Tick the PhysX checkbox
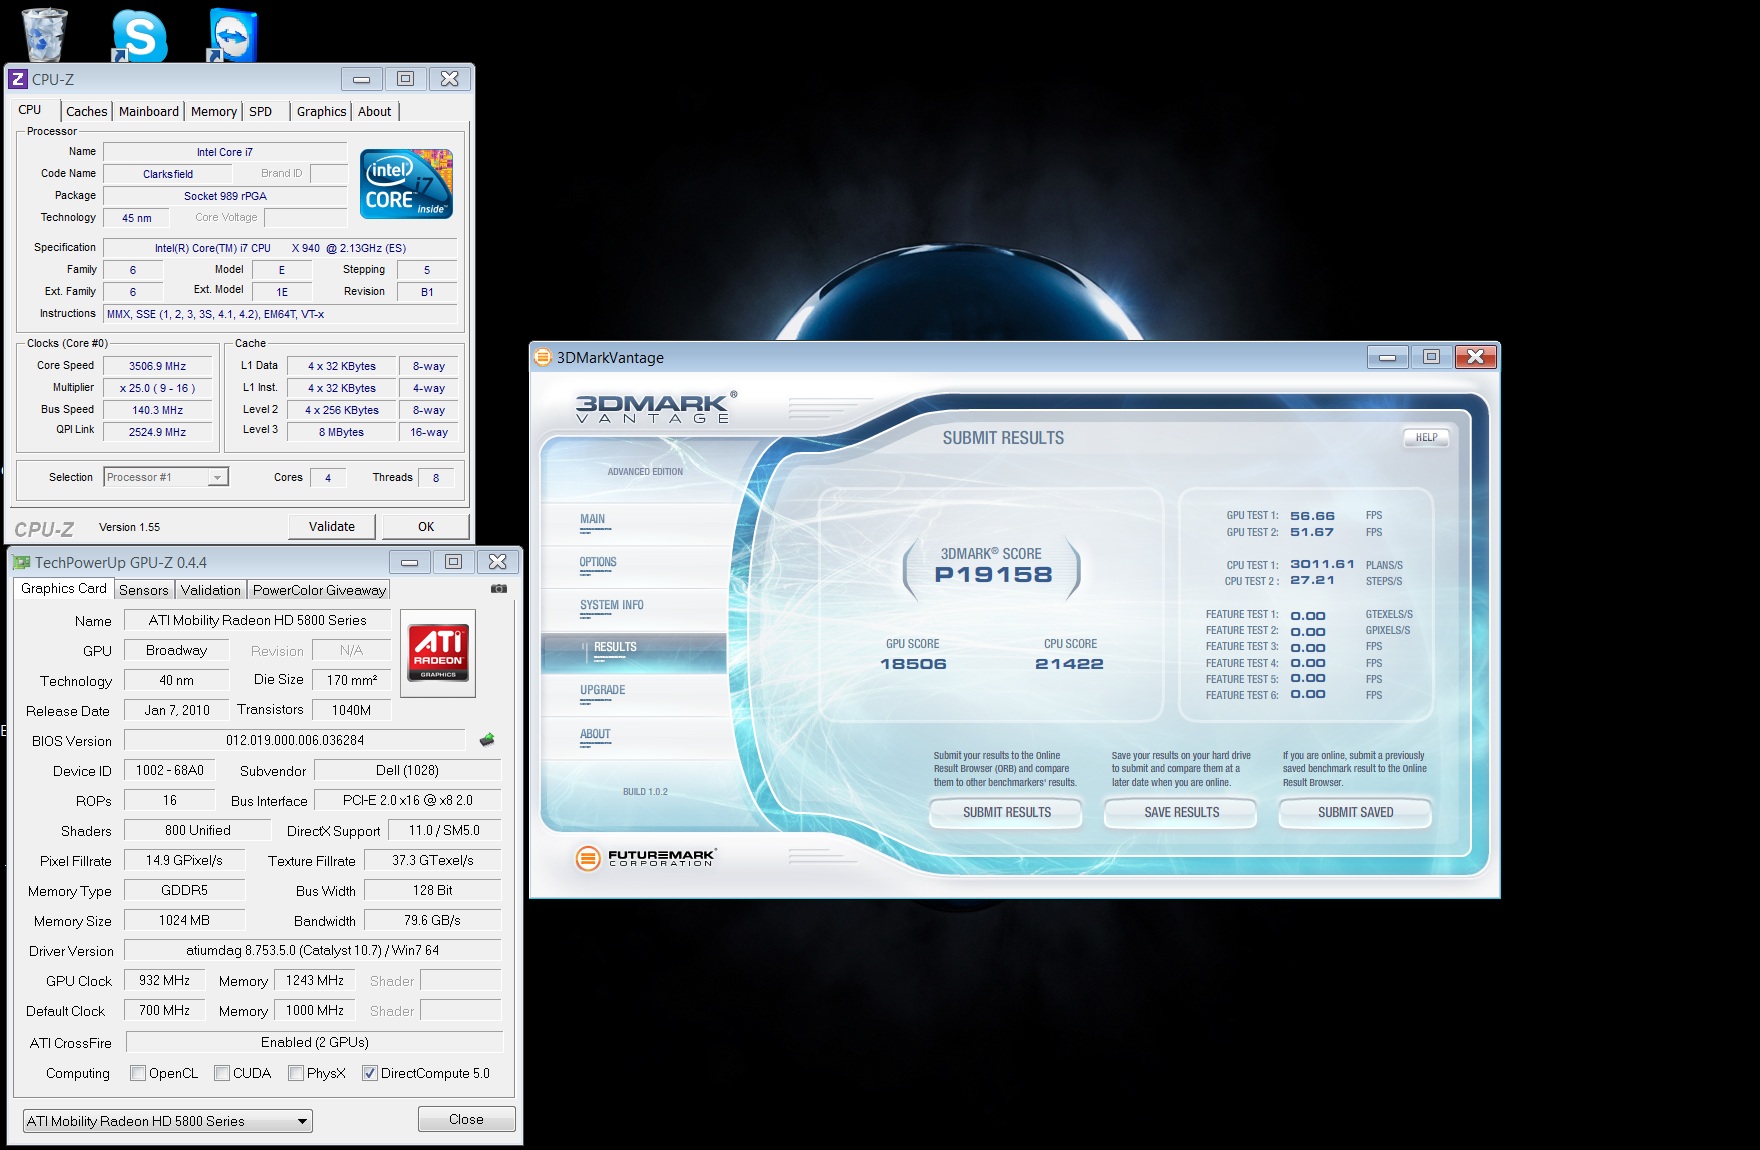 coord(296,1073)
